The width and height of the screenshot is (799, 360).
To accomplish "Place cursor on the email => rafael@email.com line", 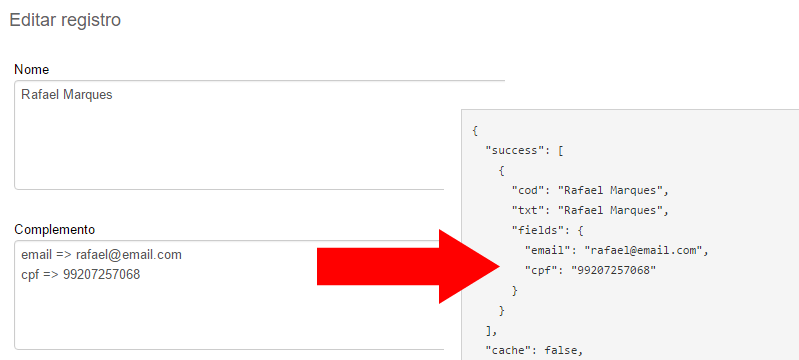I will (101, 254).
